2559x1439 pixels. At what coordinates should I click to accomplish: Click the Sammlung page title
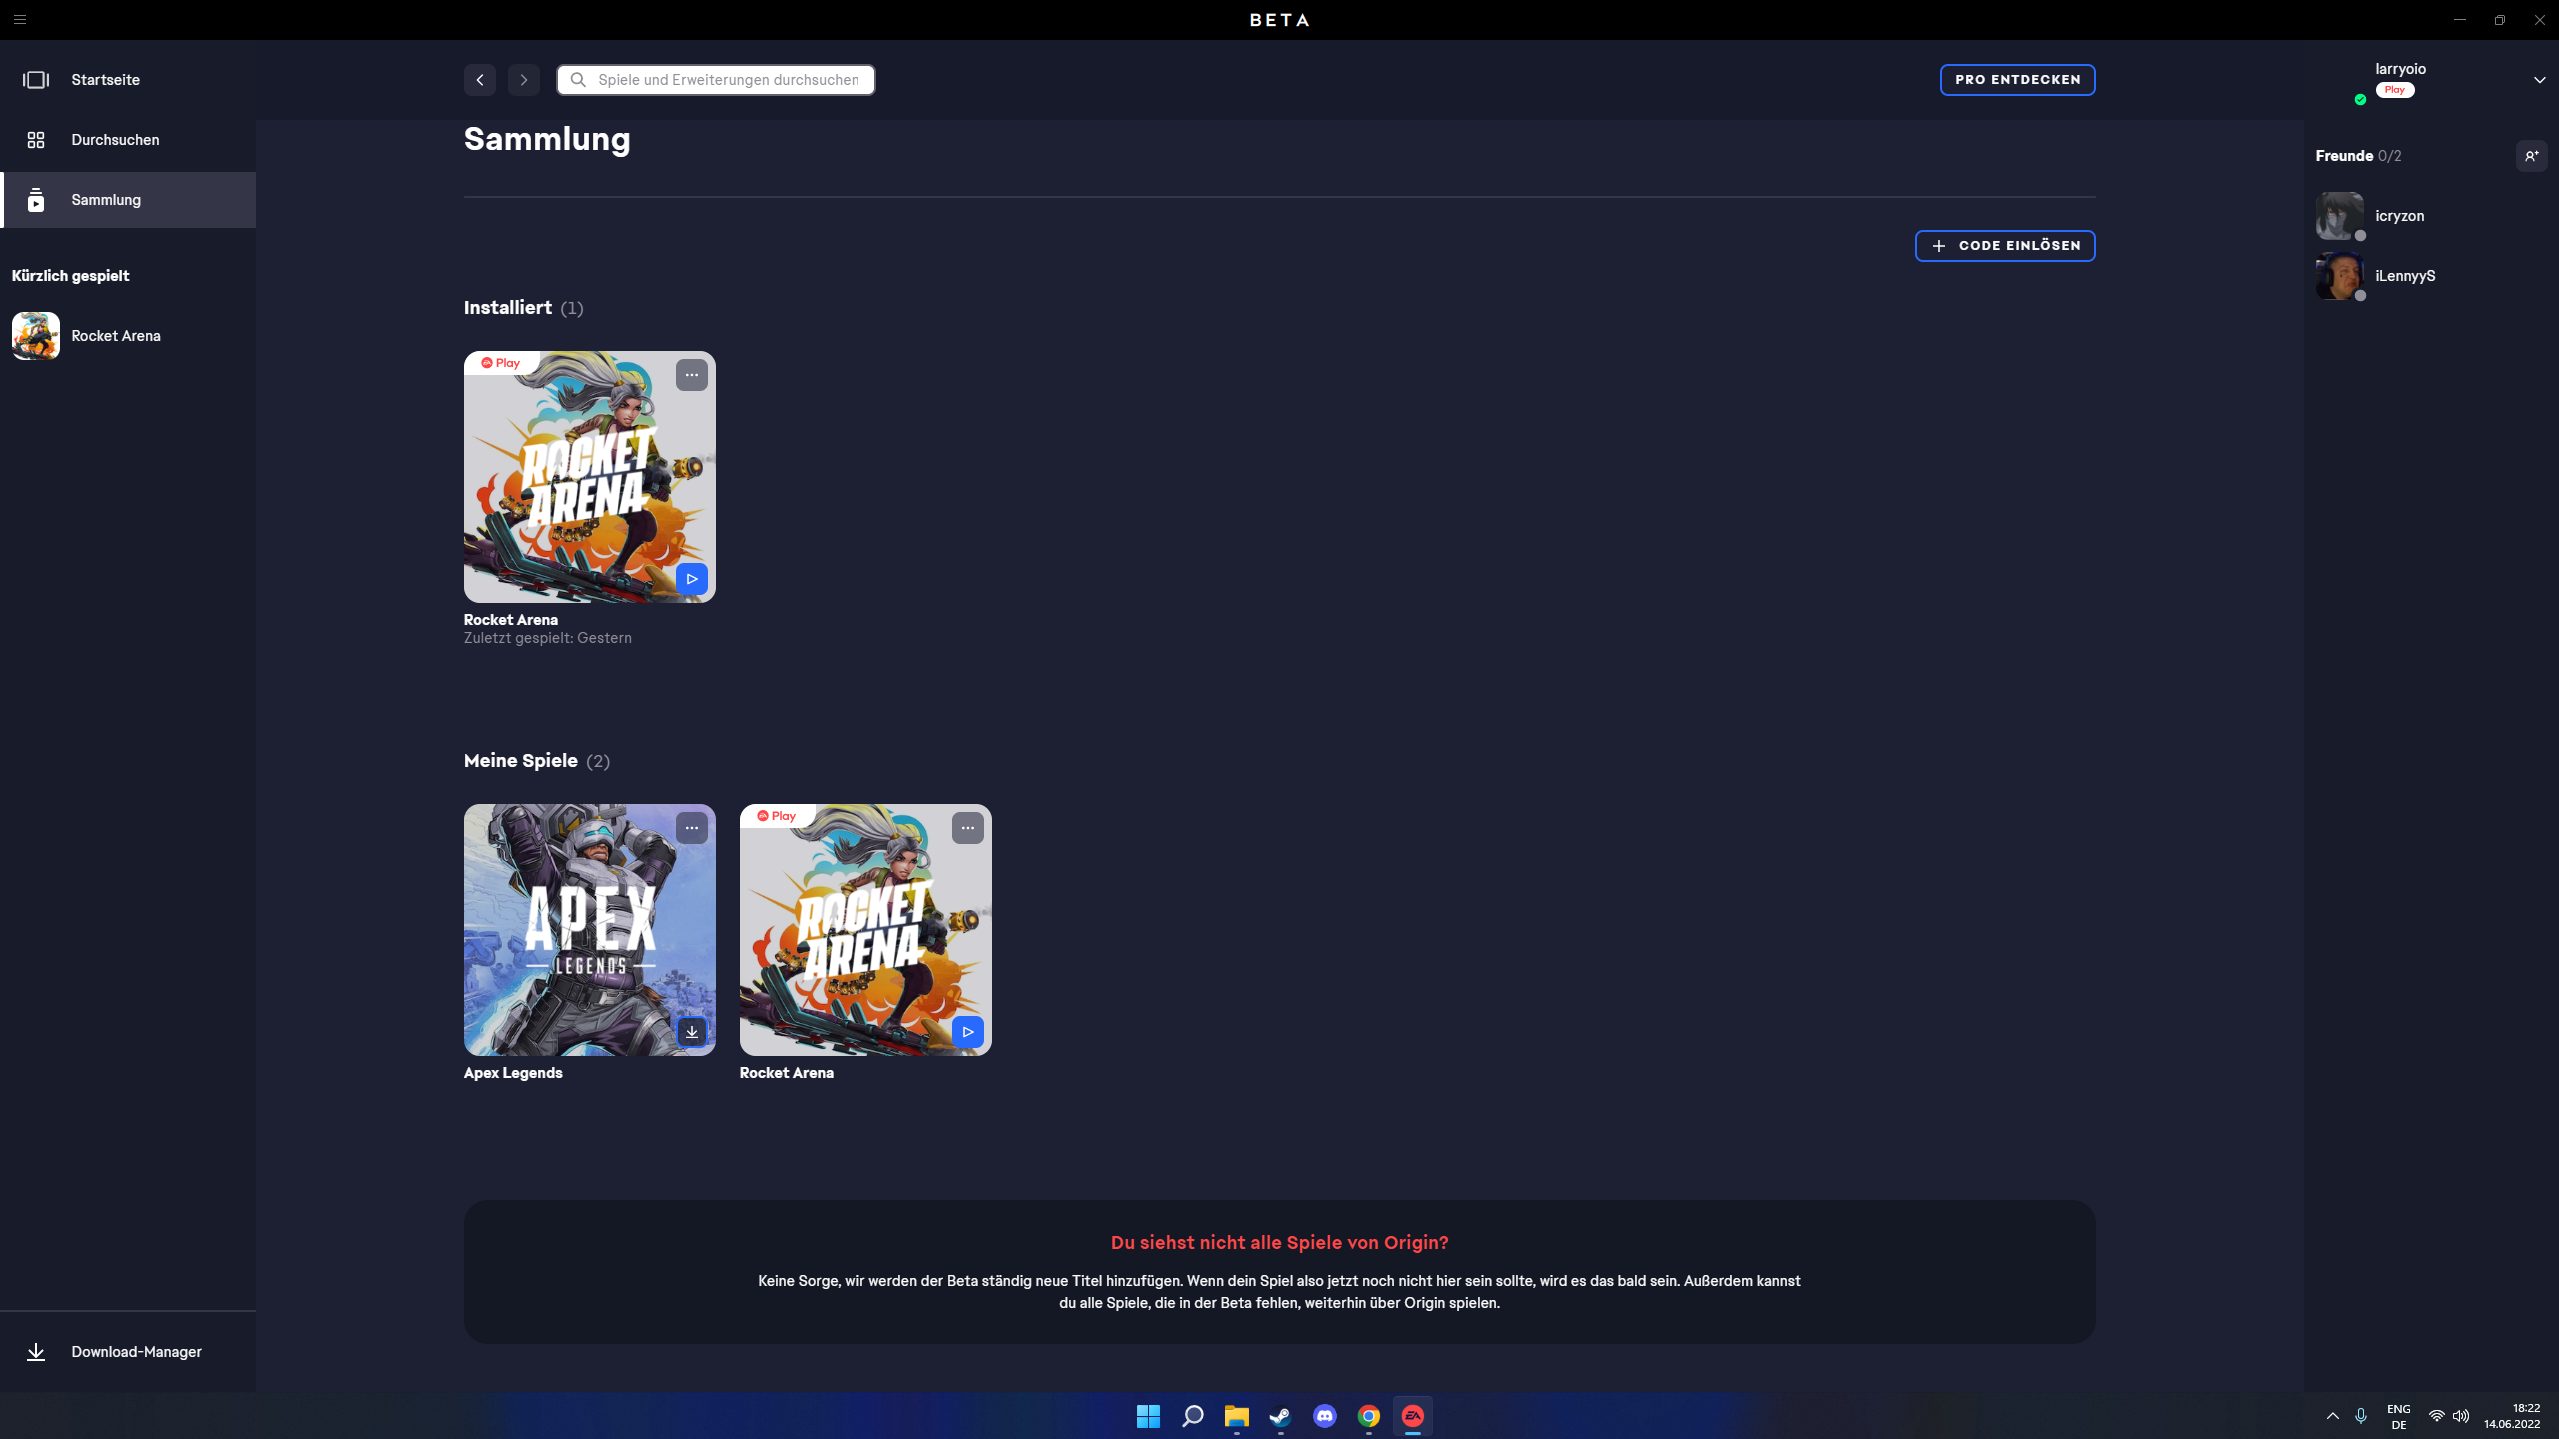coord(547,139)
